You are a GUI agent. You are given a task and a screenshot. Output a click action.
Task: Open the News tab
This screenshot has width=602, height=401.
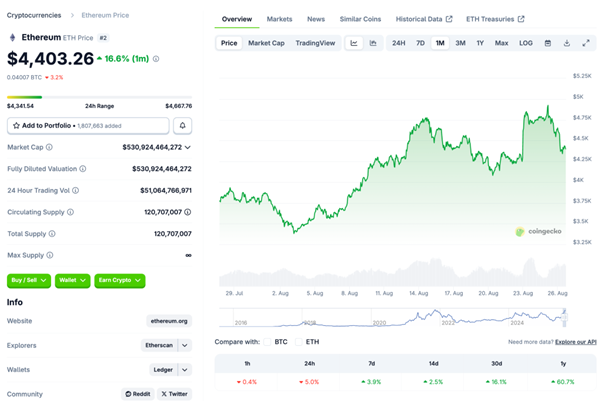[x=316, y=19]
